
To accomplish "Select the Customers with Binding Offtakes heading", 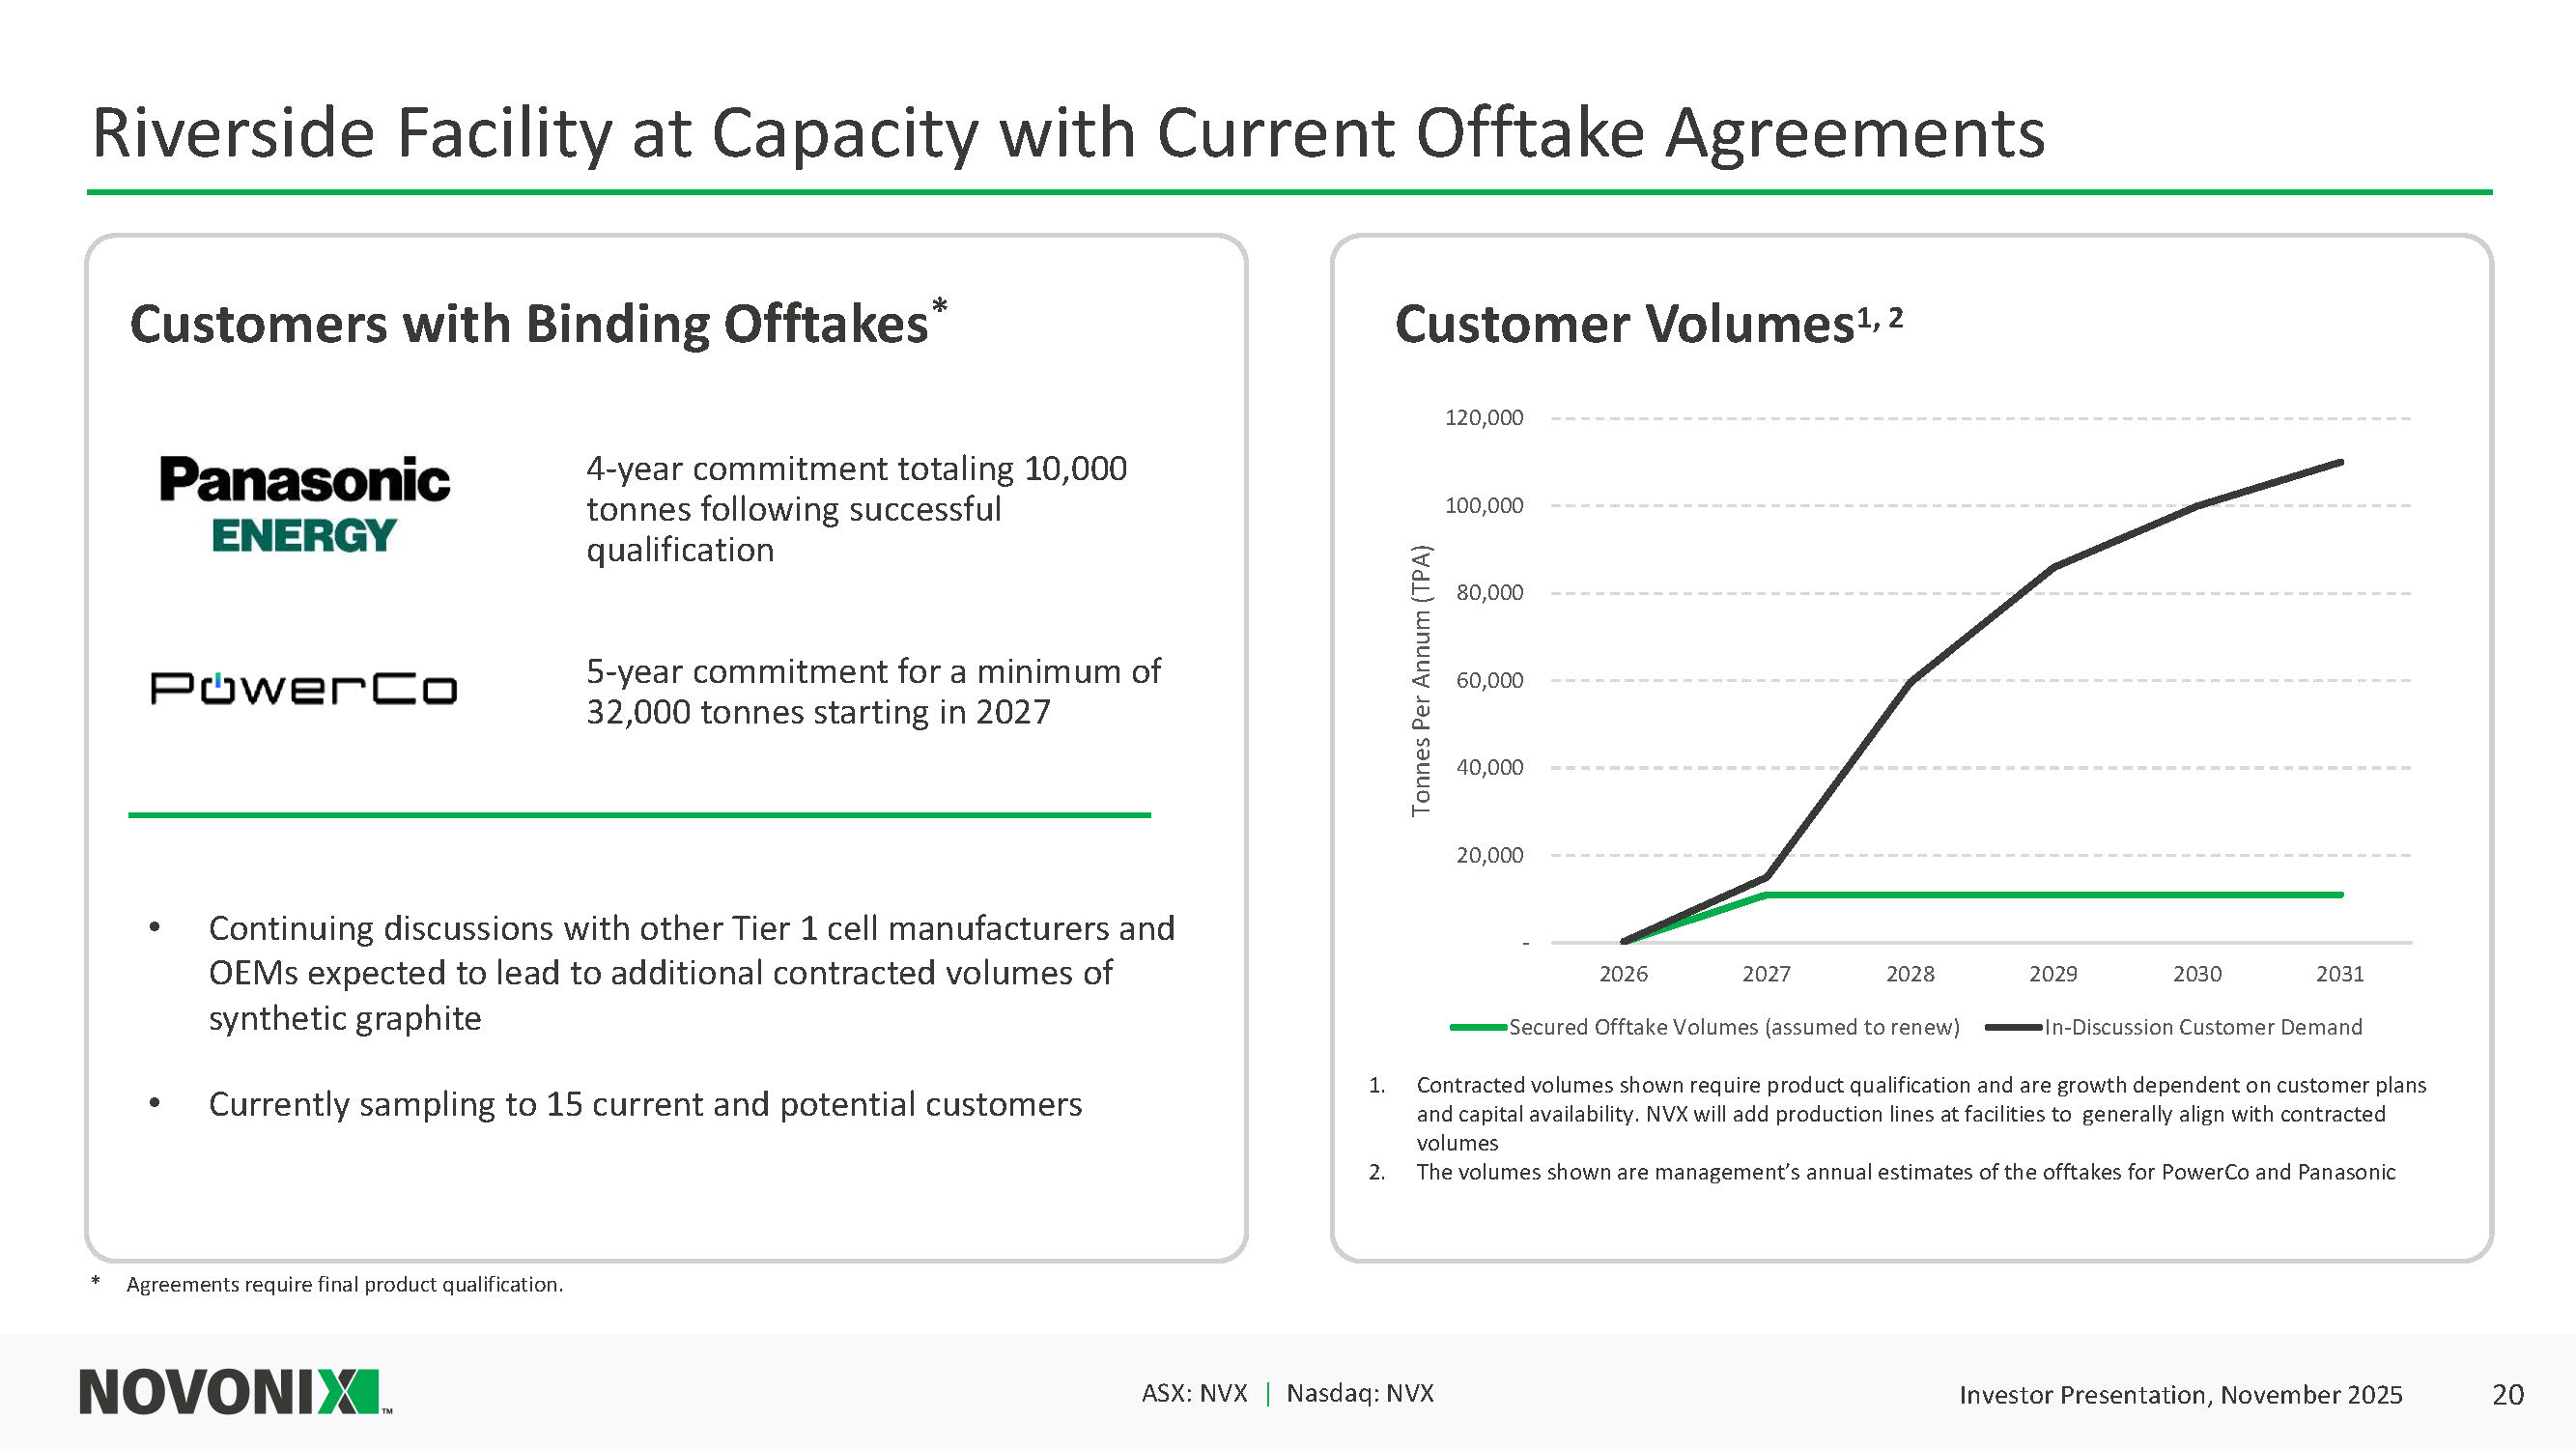I will 530,324.
